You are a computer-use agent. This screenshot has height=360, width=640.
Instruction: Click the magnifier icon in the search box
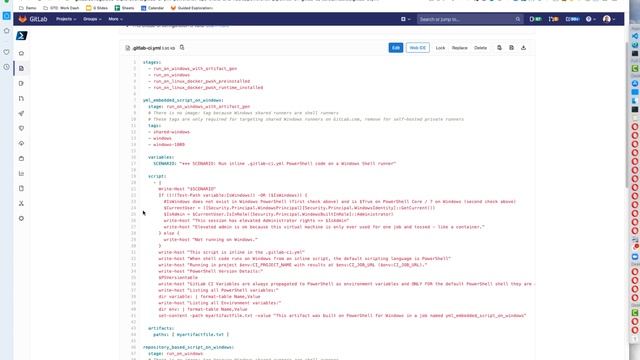(x=518, y=19)
